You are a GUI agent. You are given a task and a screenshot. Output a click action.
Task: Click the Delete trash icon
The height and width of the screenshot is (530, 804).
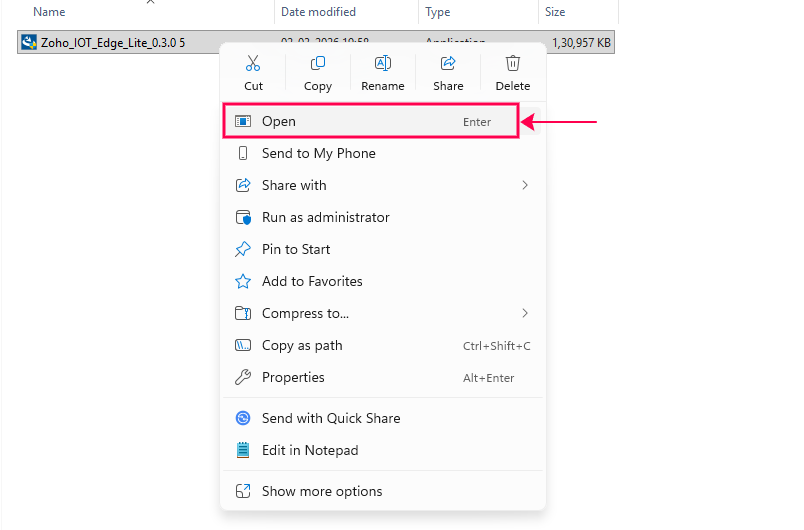pyautogui.click(x=512, y=63)
